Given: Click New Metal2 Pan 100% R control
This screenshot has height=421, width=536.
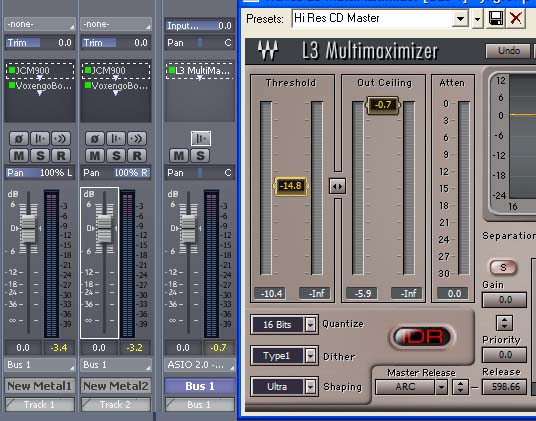Looking at the screenshot, I should (116, 173).
